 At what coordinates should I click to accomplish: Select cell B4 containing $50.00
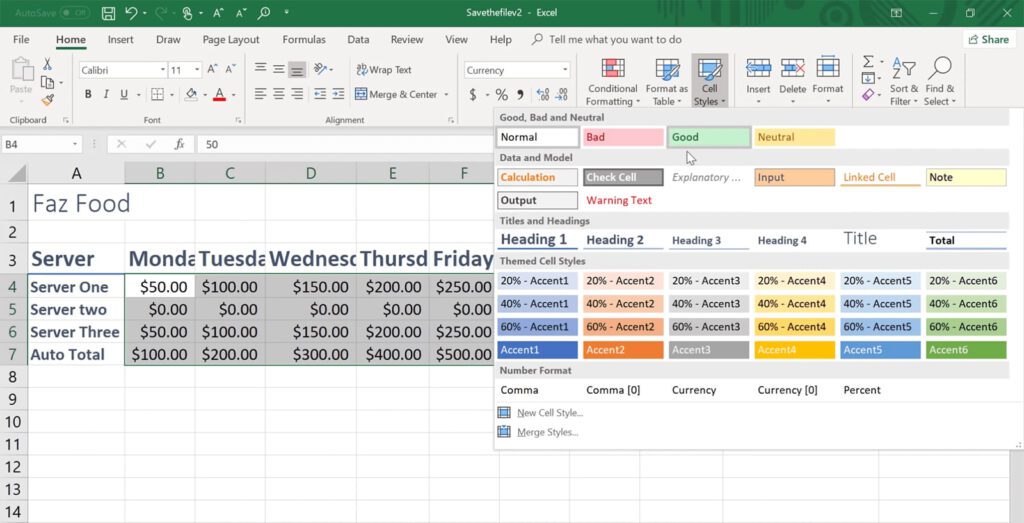[x=159, y=286]
